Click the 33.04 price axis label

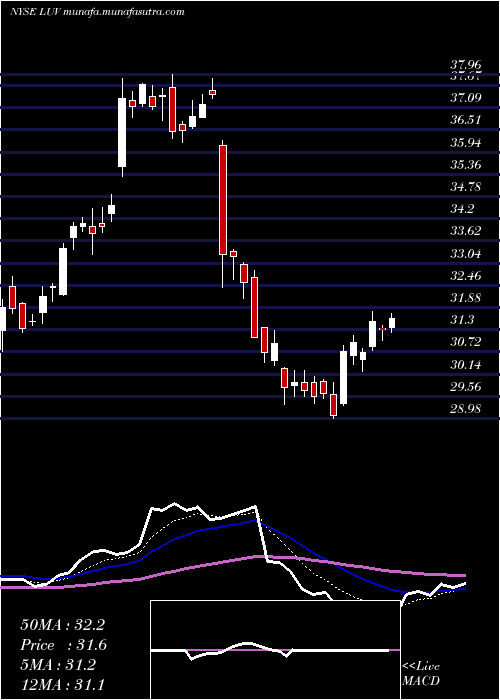click(x=466, y=254)
